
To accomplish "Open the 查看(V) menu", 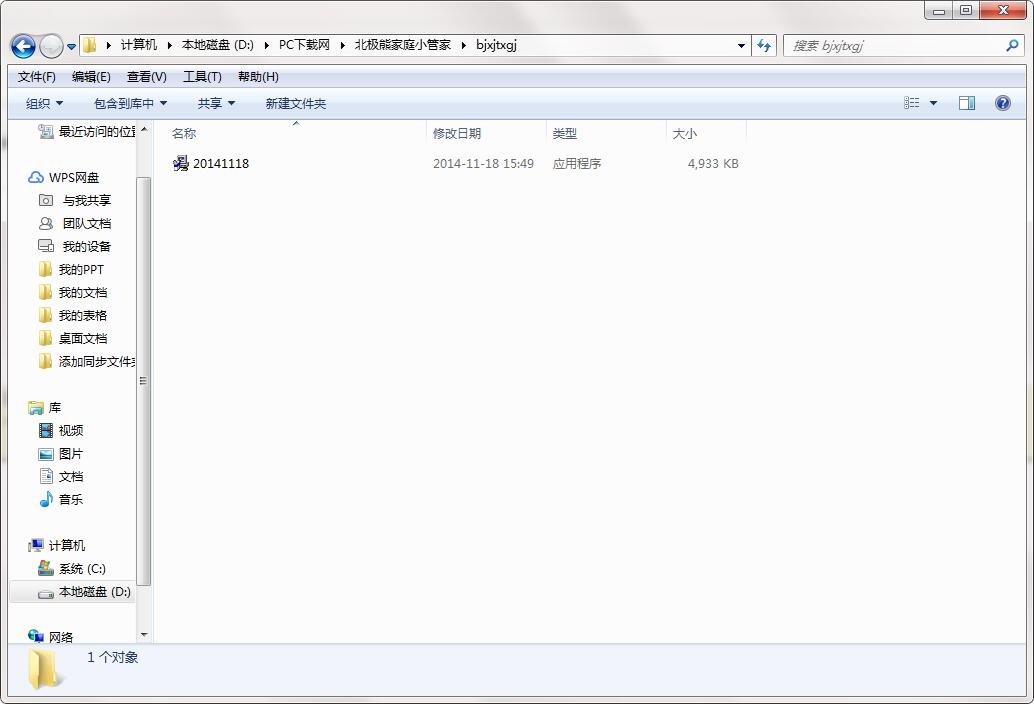I will tap(146, 76).
